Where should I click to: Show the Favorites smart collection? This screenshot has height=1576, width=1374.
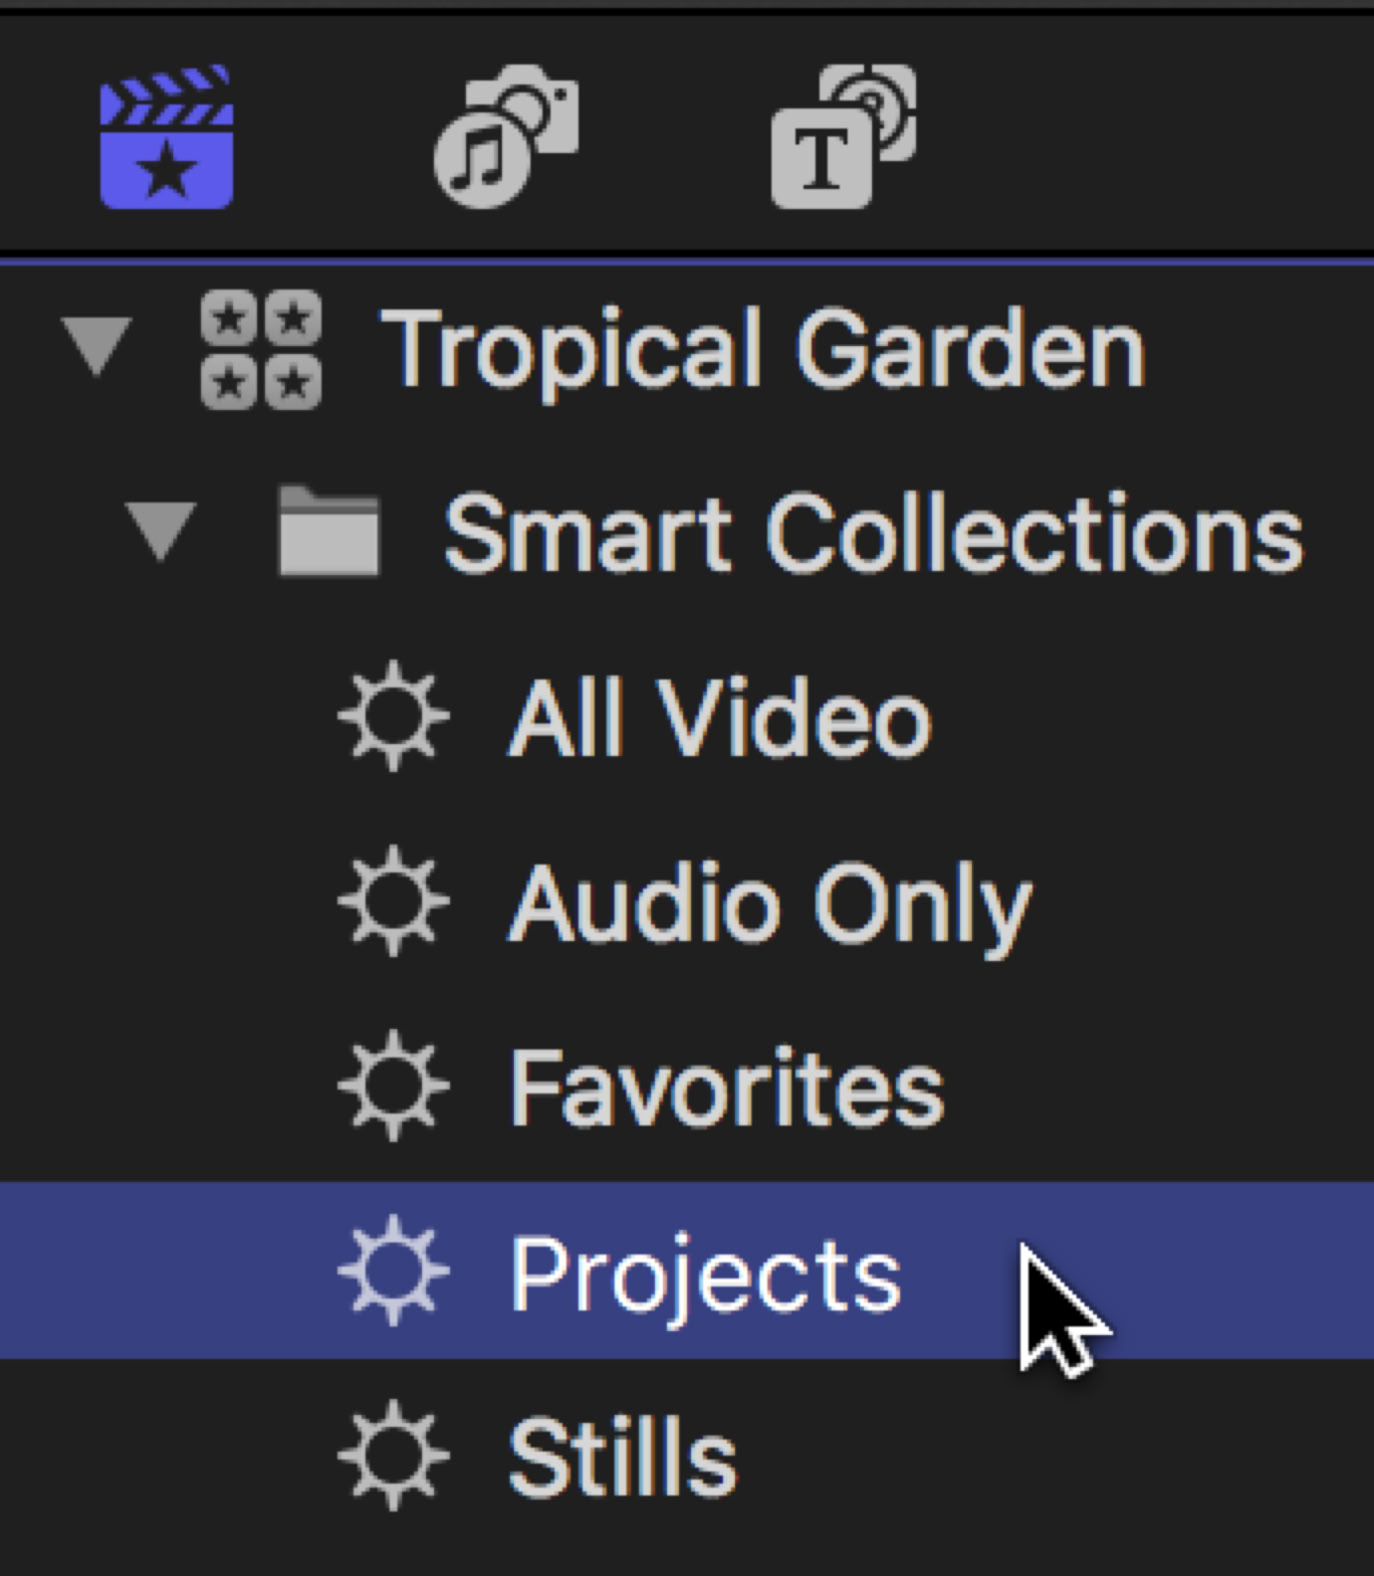(x=726, y=1088)
